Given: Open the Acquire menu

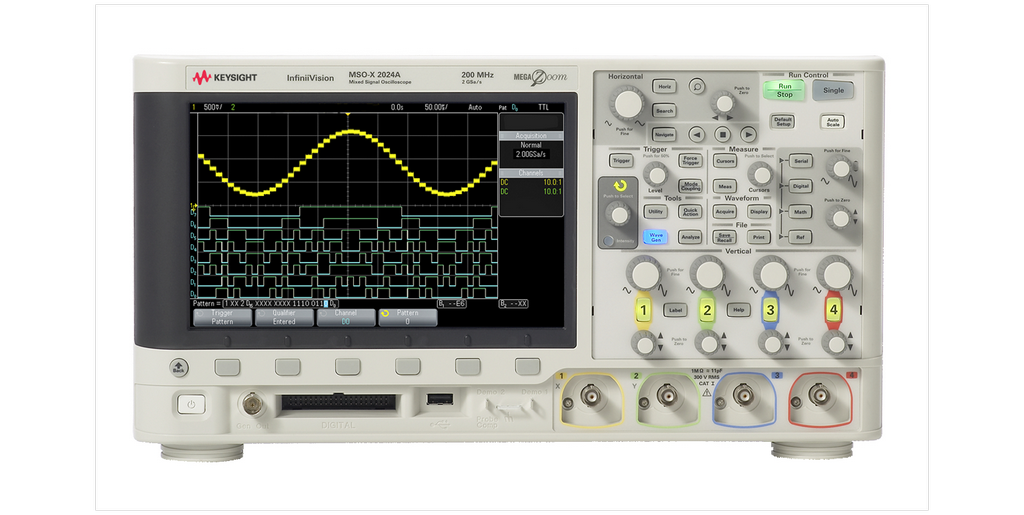Looking at the screenshot, I should 725,212.
